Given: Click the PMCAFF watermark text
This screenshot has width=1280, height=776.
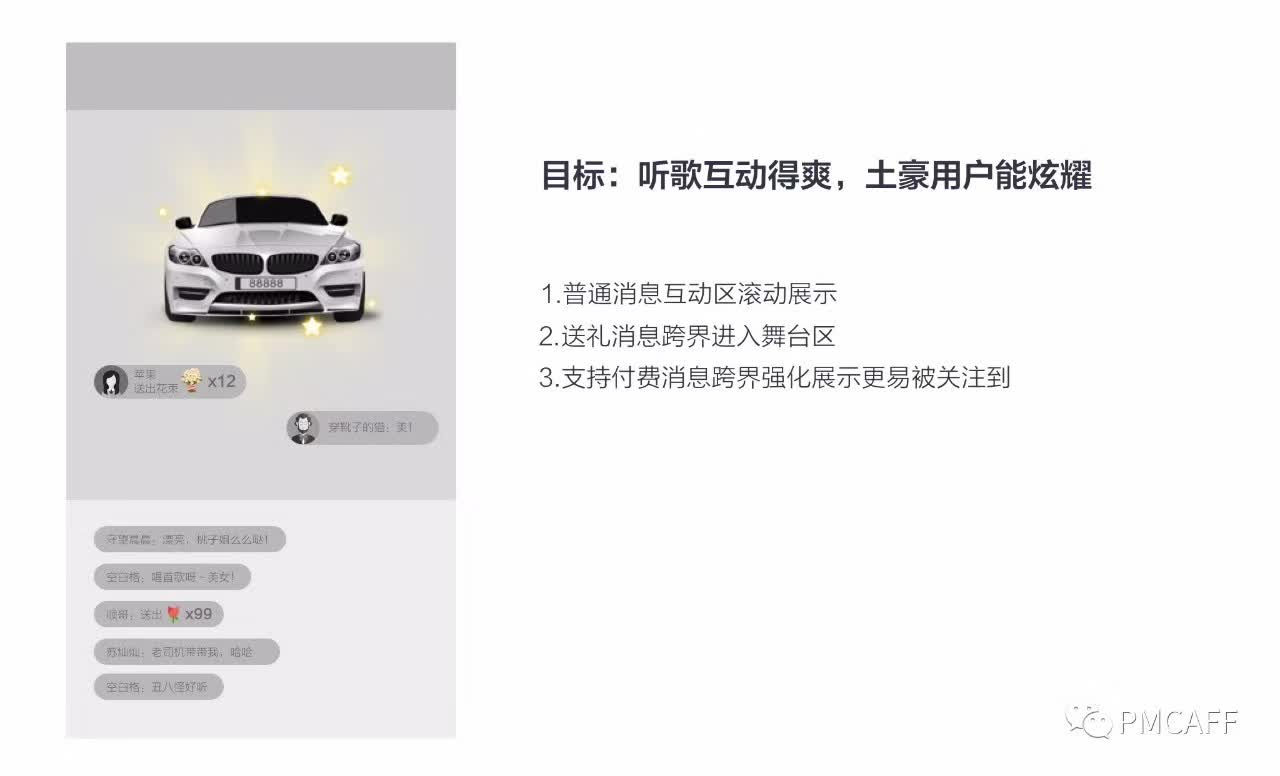Looking at the screenshot, I should (1177, 722).
